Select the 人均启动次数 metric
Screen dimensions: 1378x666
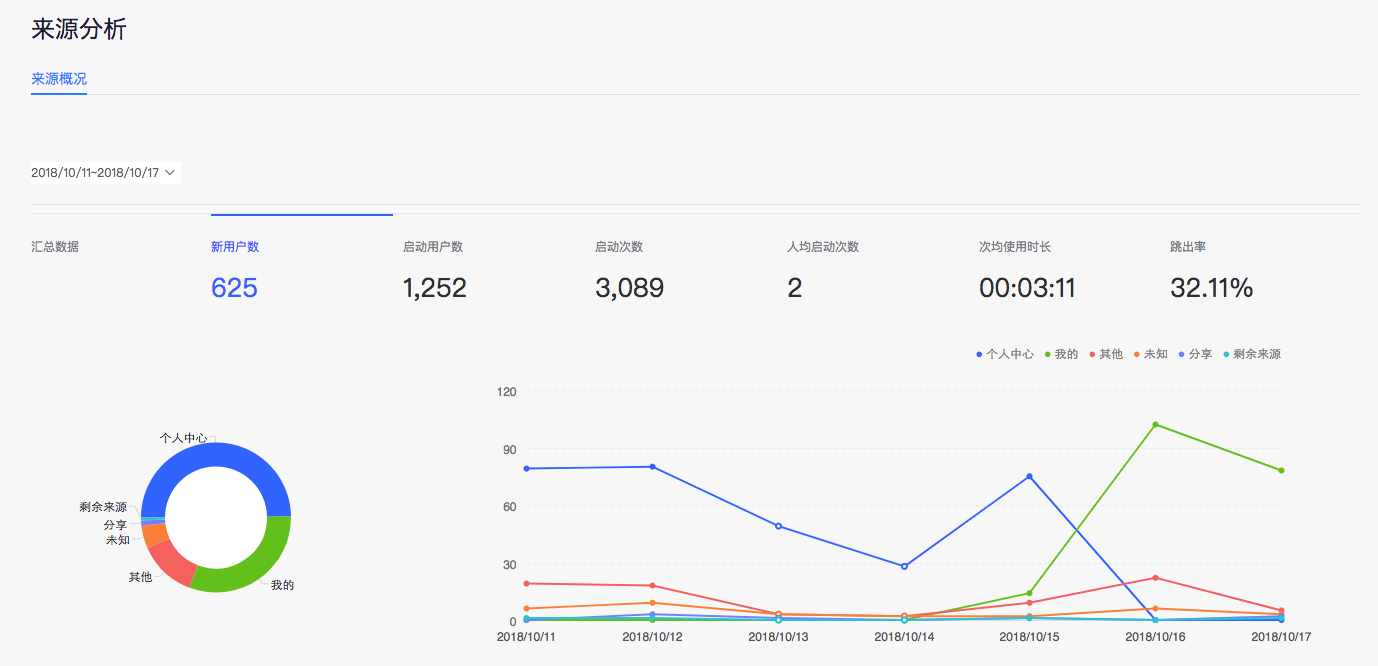(x=823, y=247)
